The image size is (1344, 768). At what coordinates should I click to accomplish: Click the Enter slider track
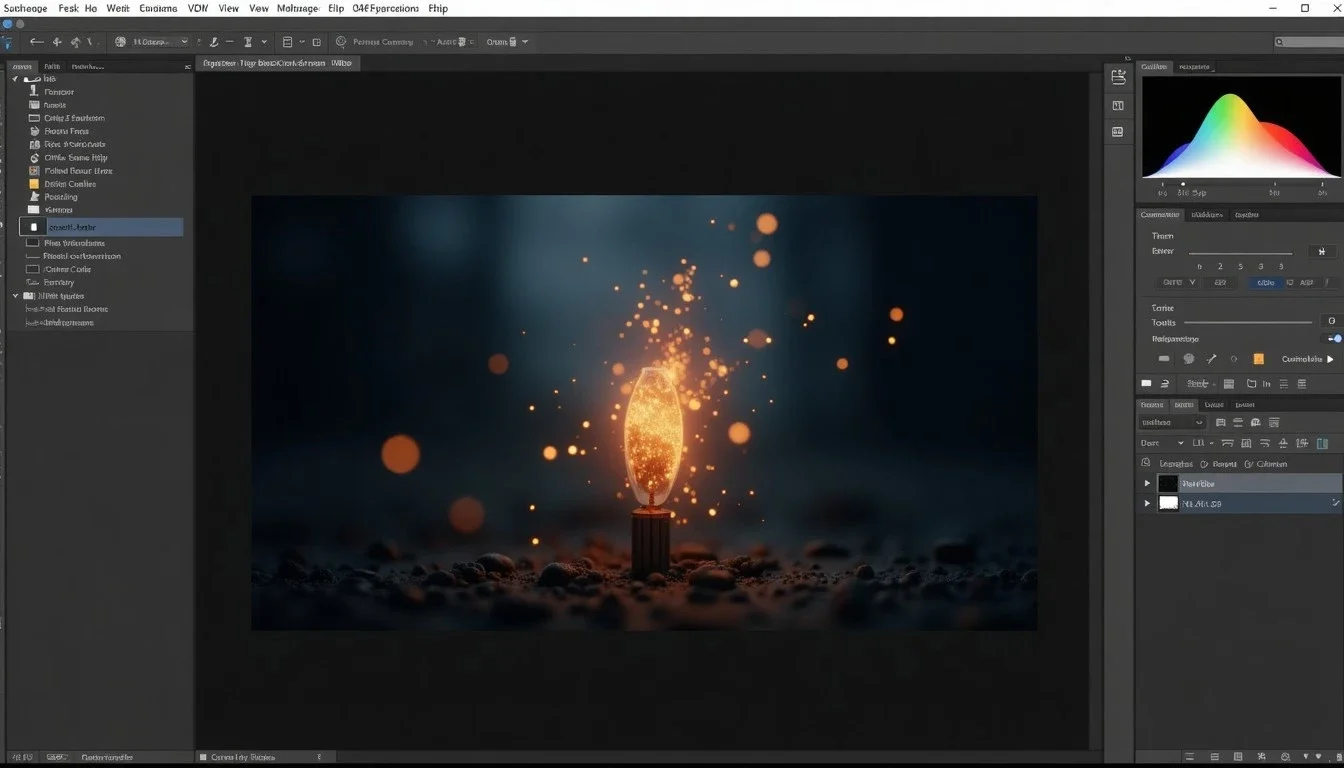coord(1240,252)
